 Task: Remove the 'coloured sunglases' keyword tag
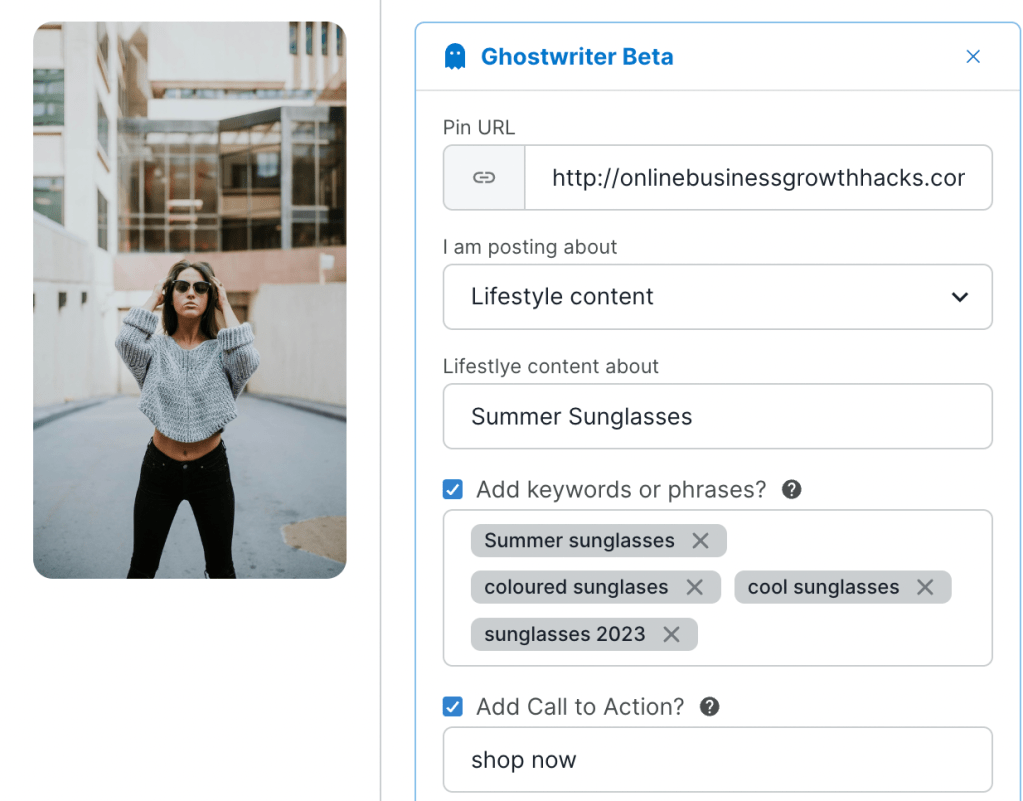click(x=694, y=588)
